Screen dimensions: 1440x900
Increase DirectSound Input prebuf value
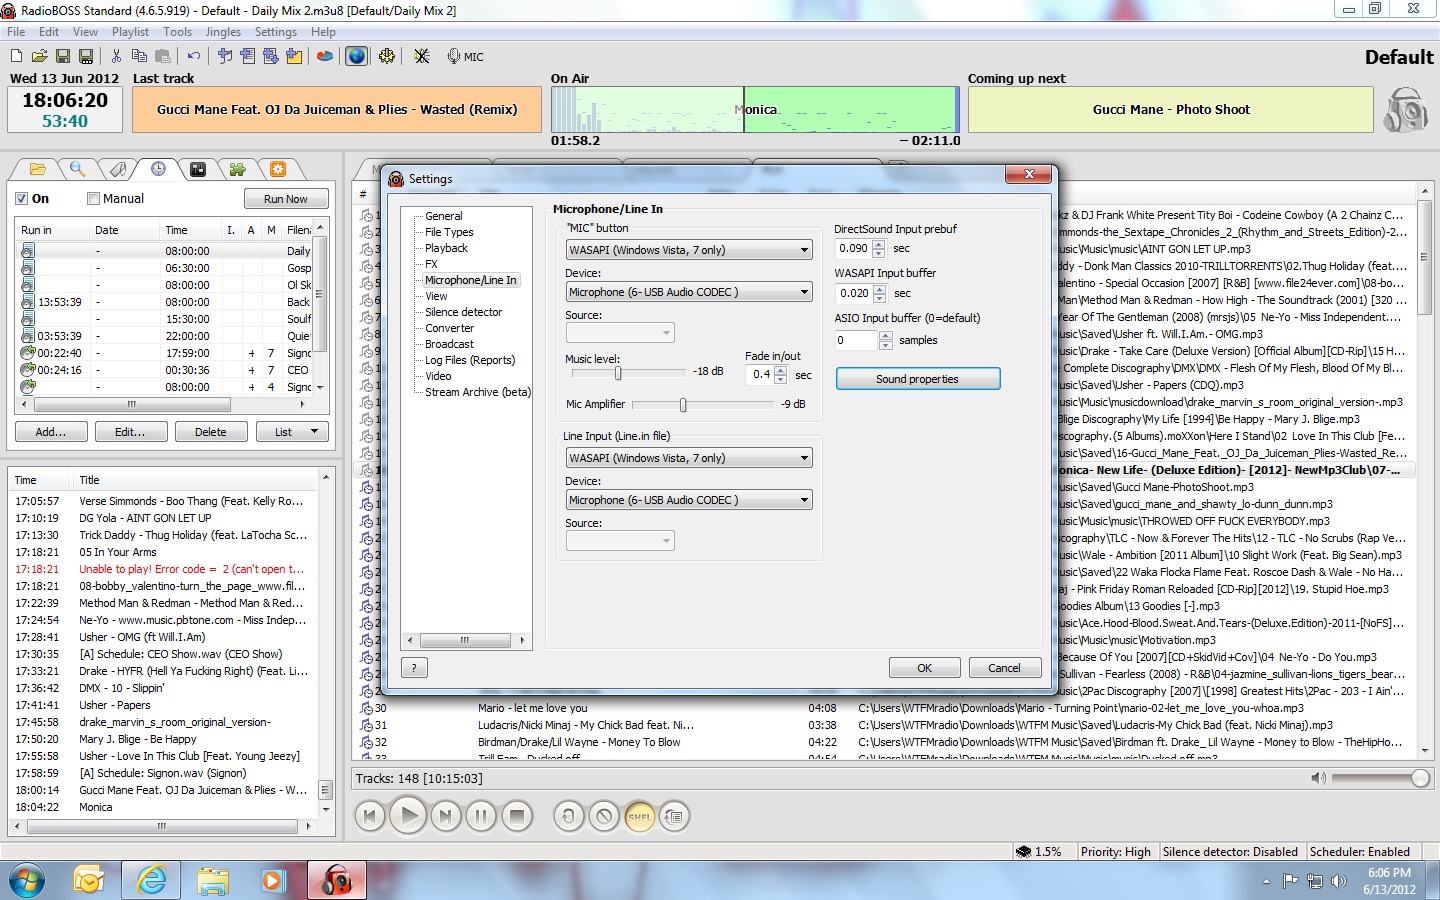(x=879, y=244)
